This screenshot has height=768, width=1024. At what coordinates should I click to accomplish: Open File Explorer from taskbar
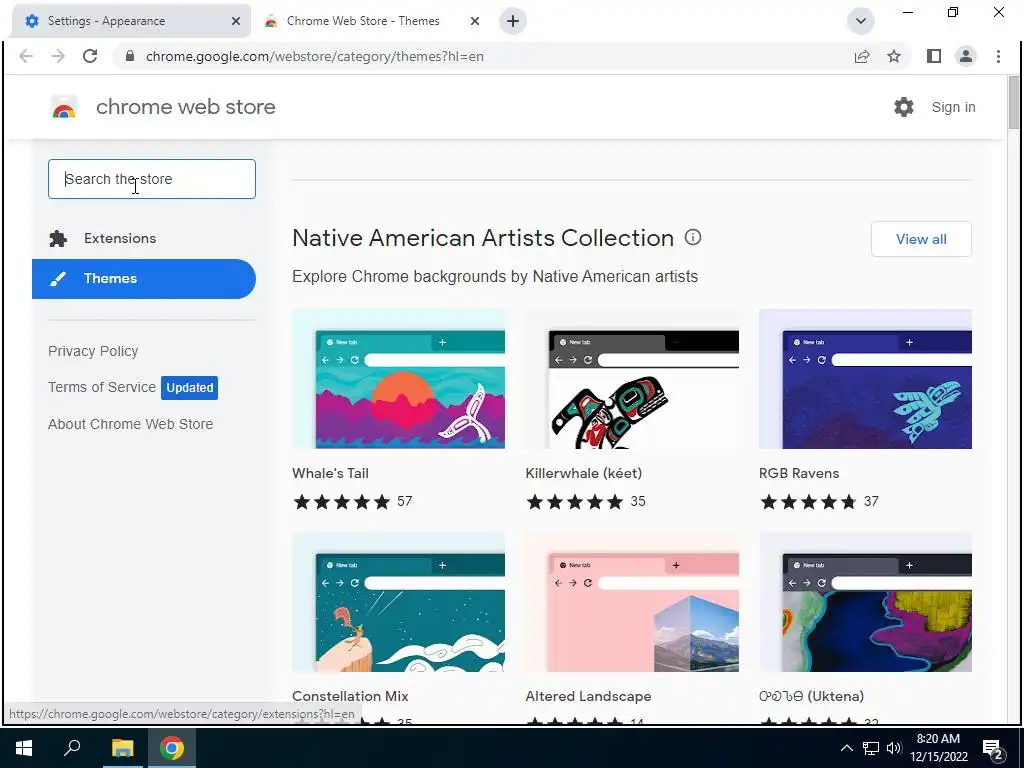[x=122, y=748]
